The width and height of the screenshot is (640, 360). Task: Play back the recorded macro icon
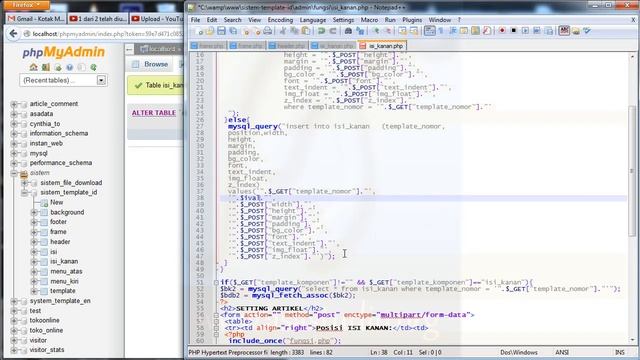click(525, 31)
